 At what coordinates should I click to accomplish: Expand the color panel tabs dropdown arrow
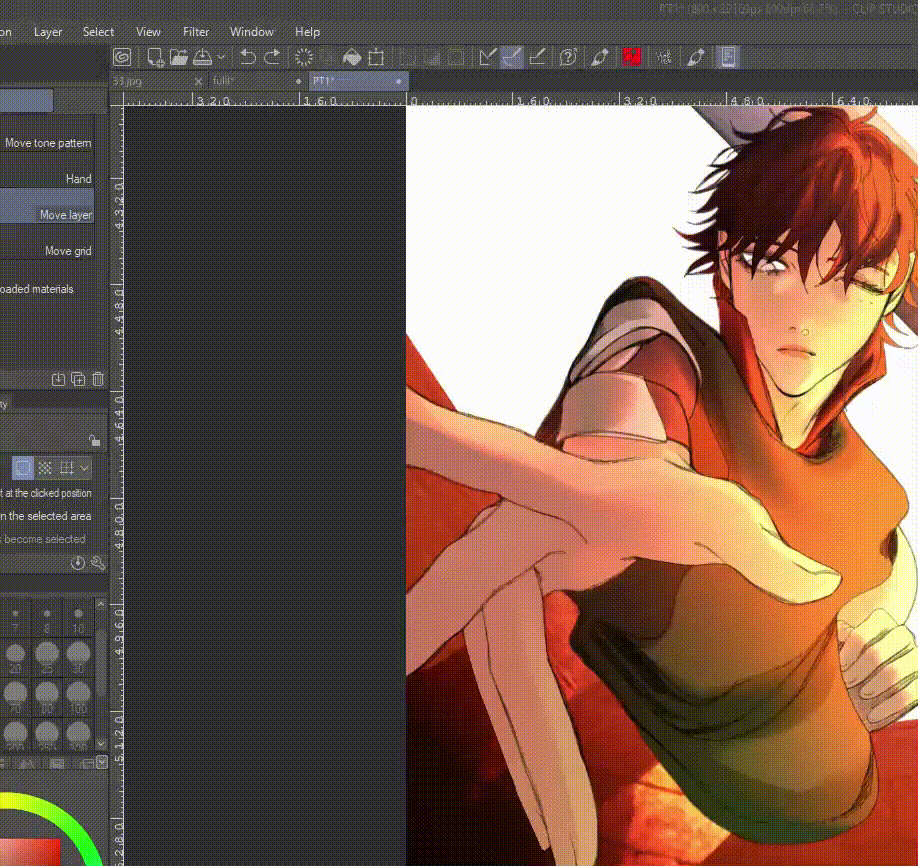pos(102,762)
